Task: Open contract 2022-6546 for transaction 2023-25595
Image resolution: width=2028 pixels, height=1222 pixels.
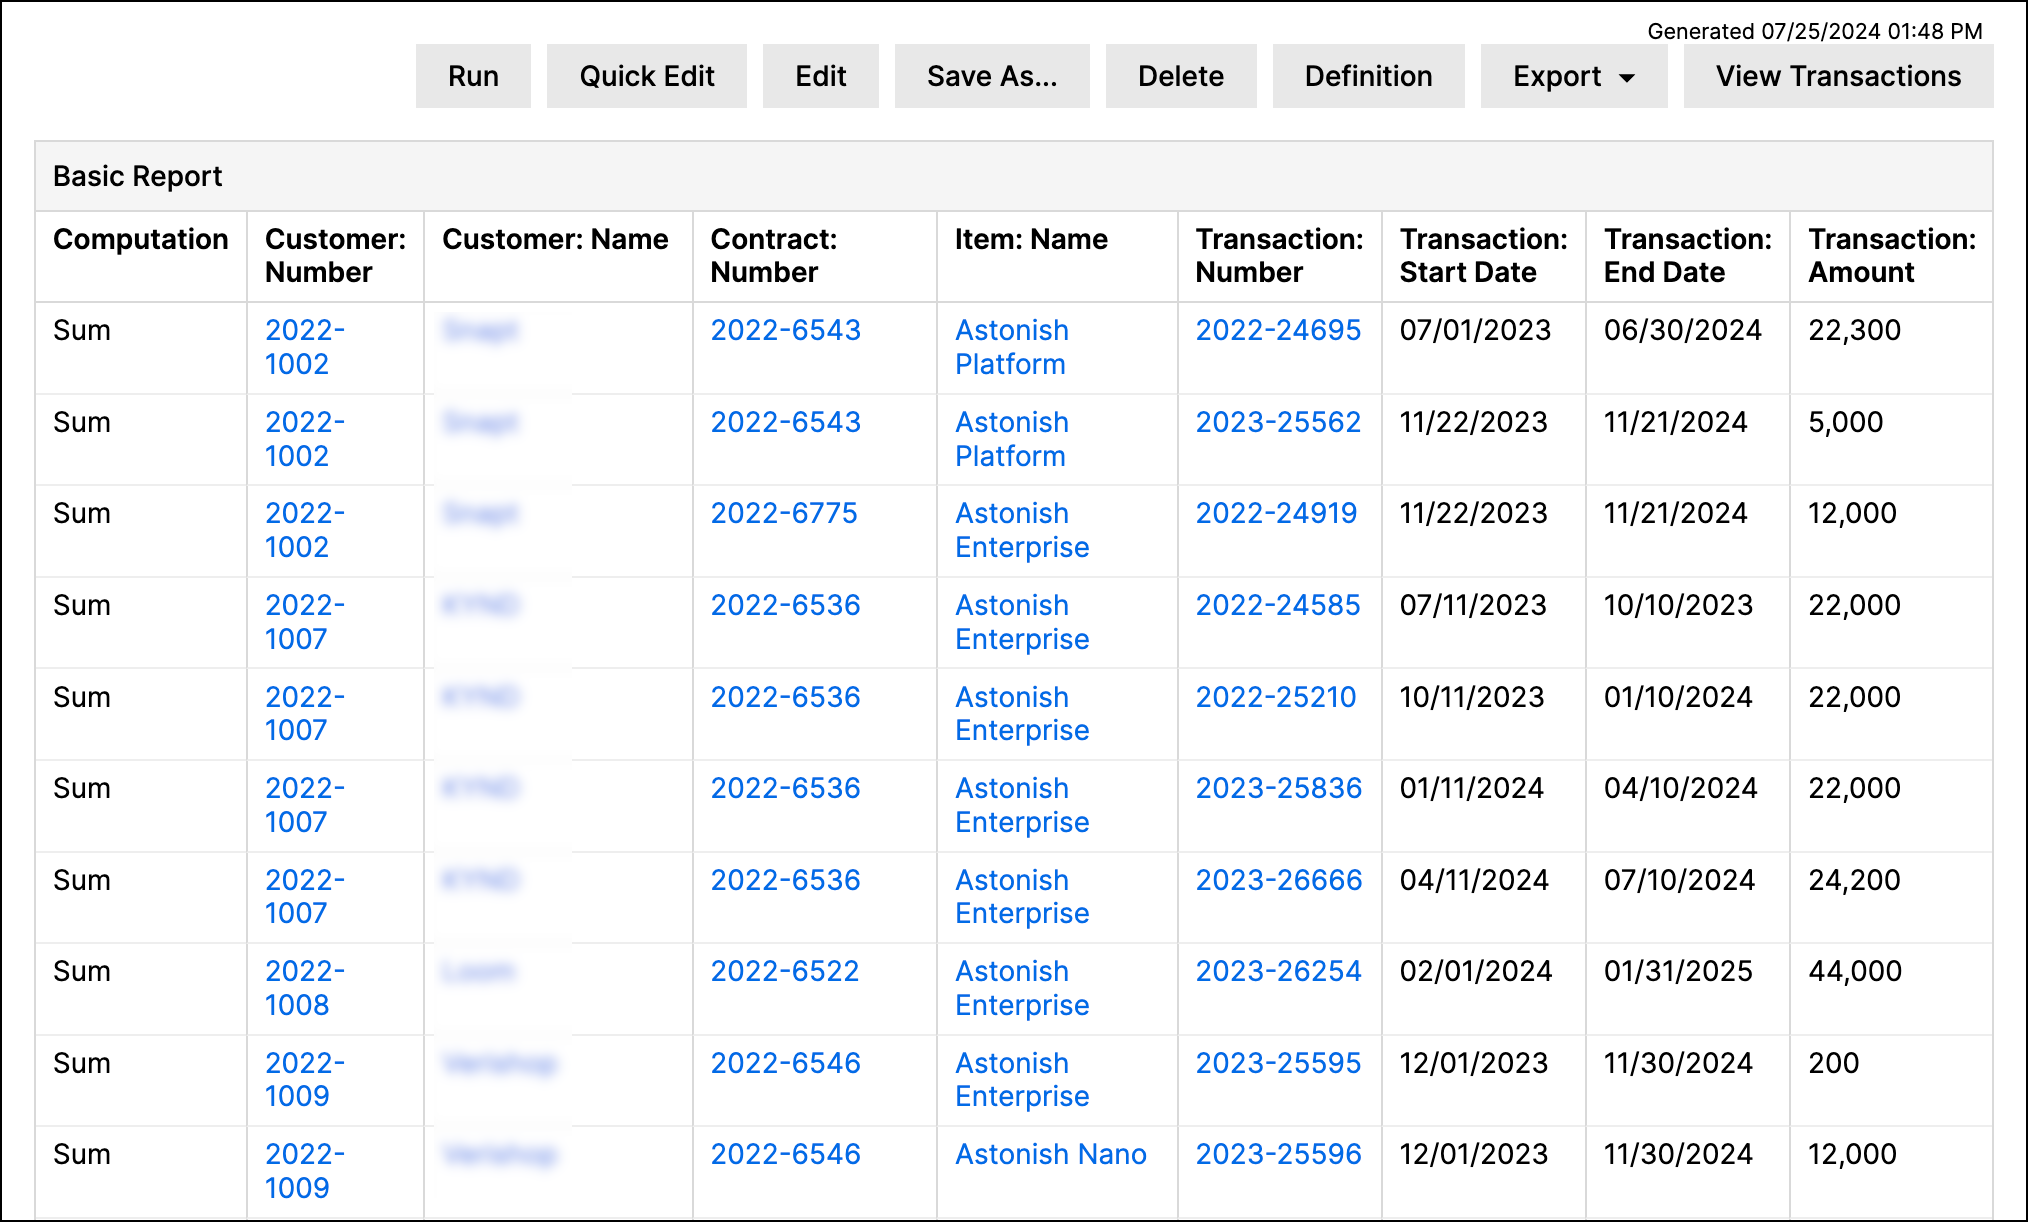Action: pos(786,1063)
